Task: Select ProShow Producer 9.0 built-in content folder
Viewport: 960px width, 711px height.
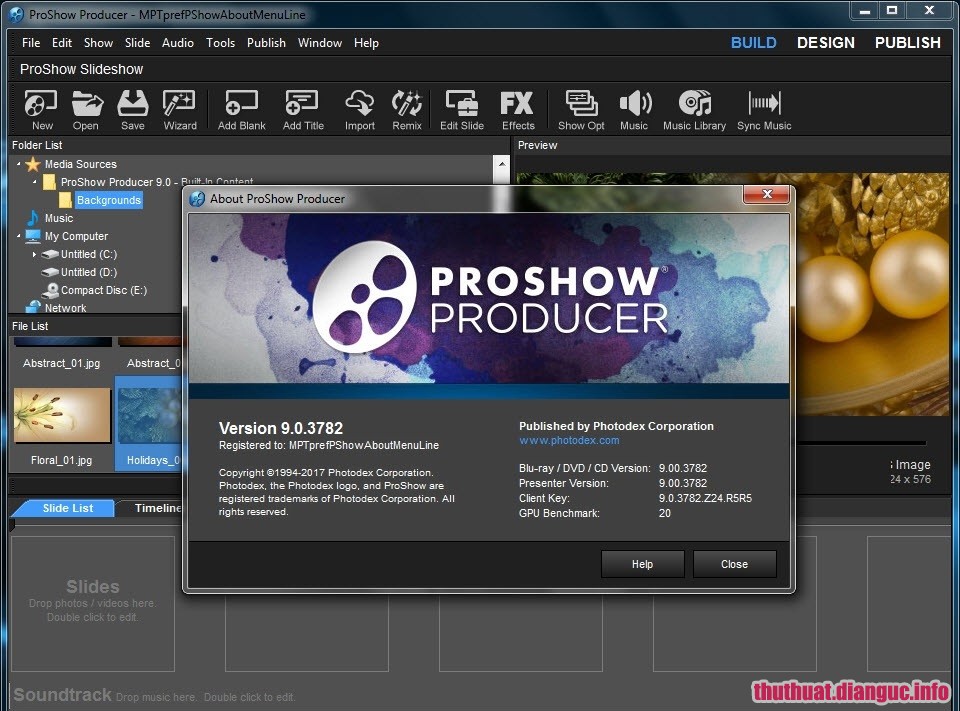Action: tap(148, 182)
